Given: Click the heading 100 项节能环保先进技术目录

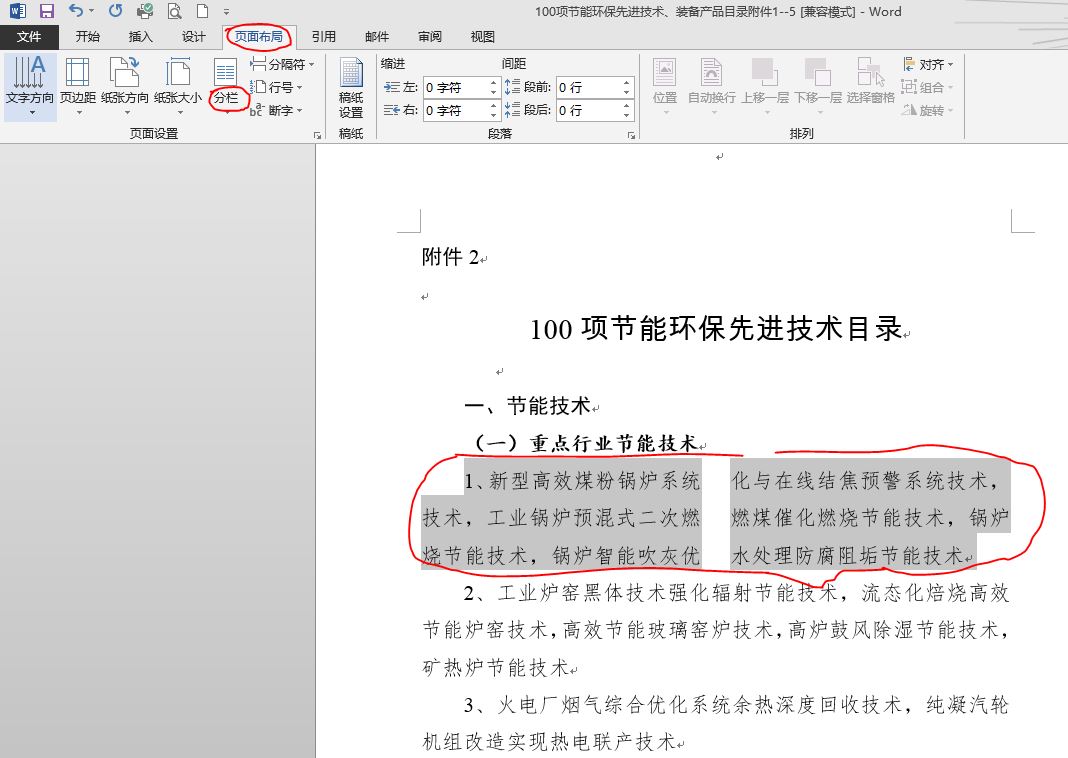Looking at the screenshot, I should coord(717,329).
